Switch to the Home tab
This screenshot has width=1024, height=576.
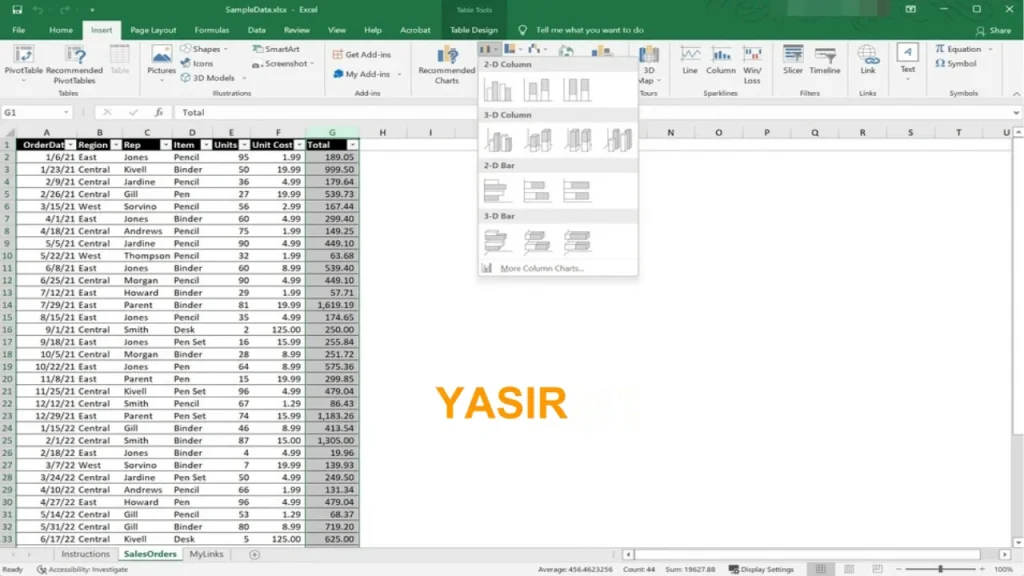pos(61,30)
